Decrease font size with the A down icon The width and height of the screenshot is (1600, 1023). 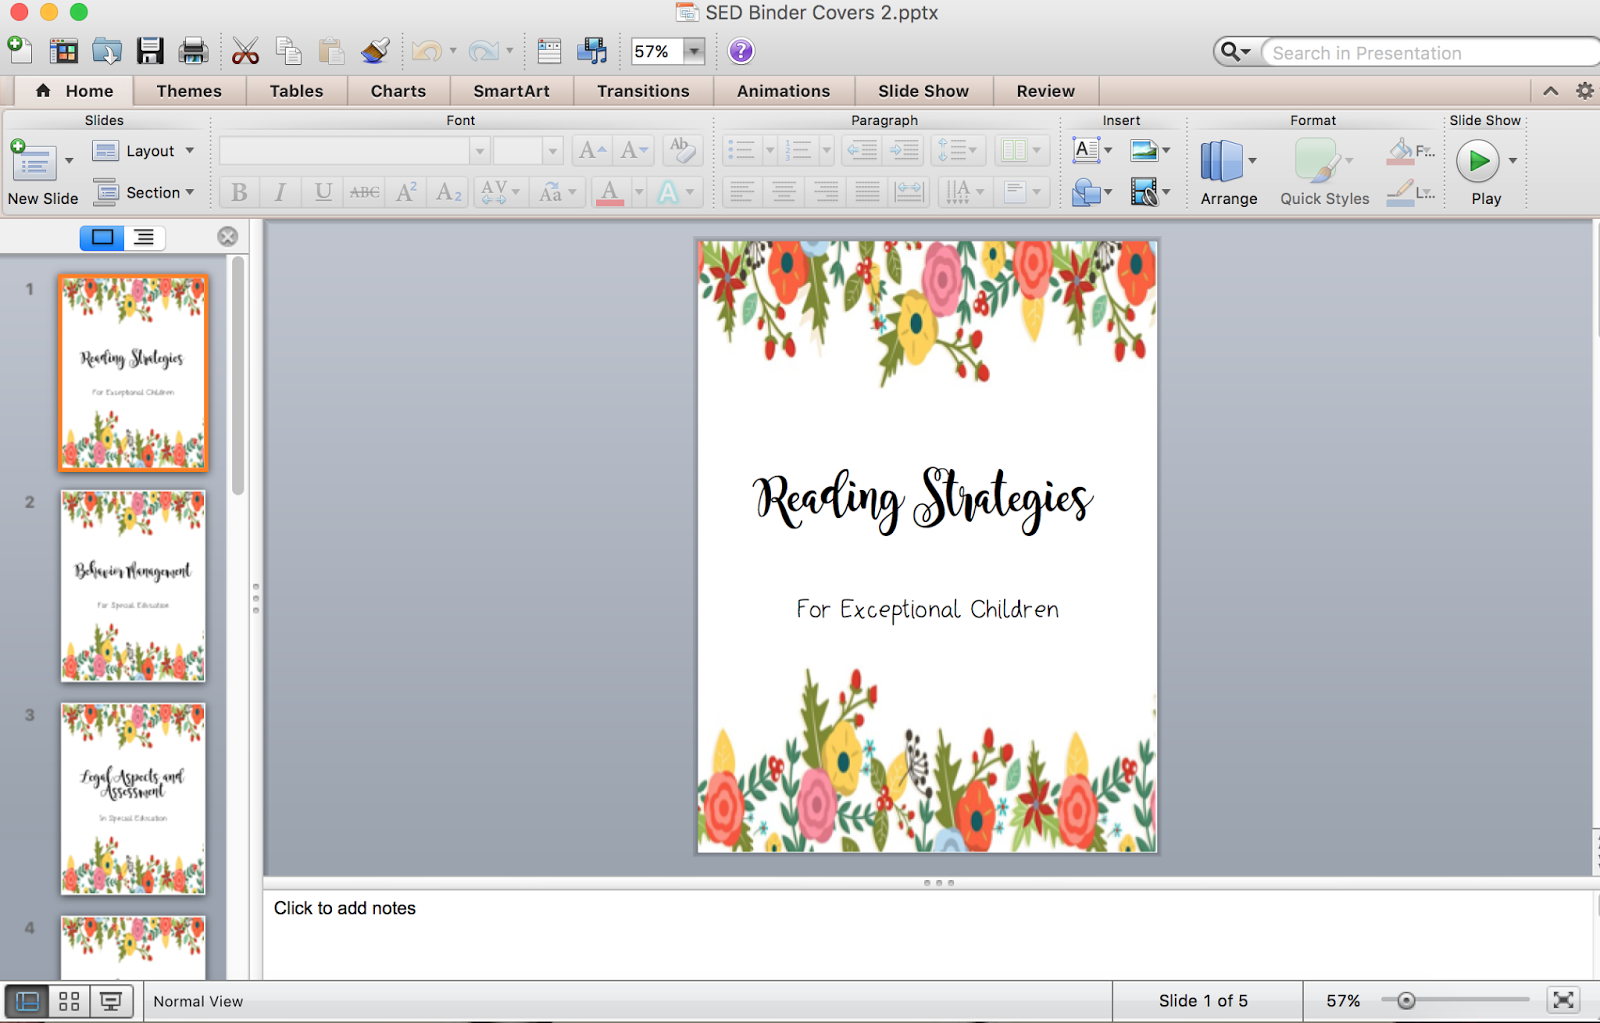pos(634,150)
